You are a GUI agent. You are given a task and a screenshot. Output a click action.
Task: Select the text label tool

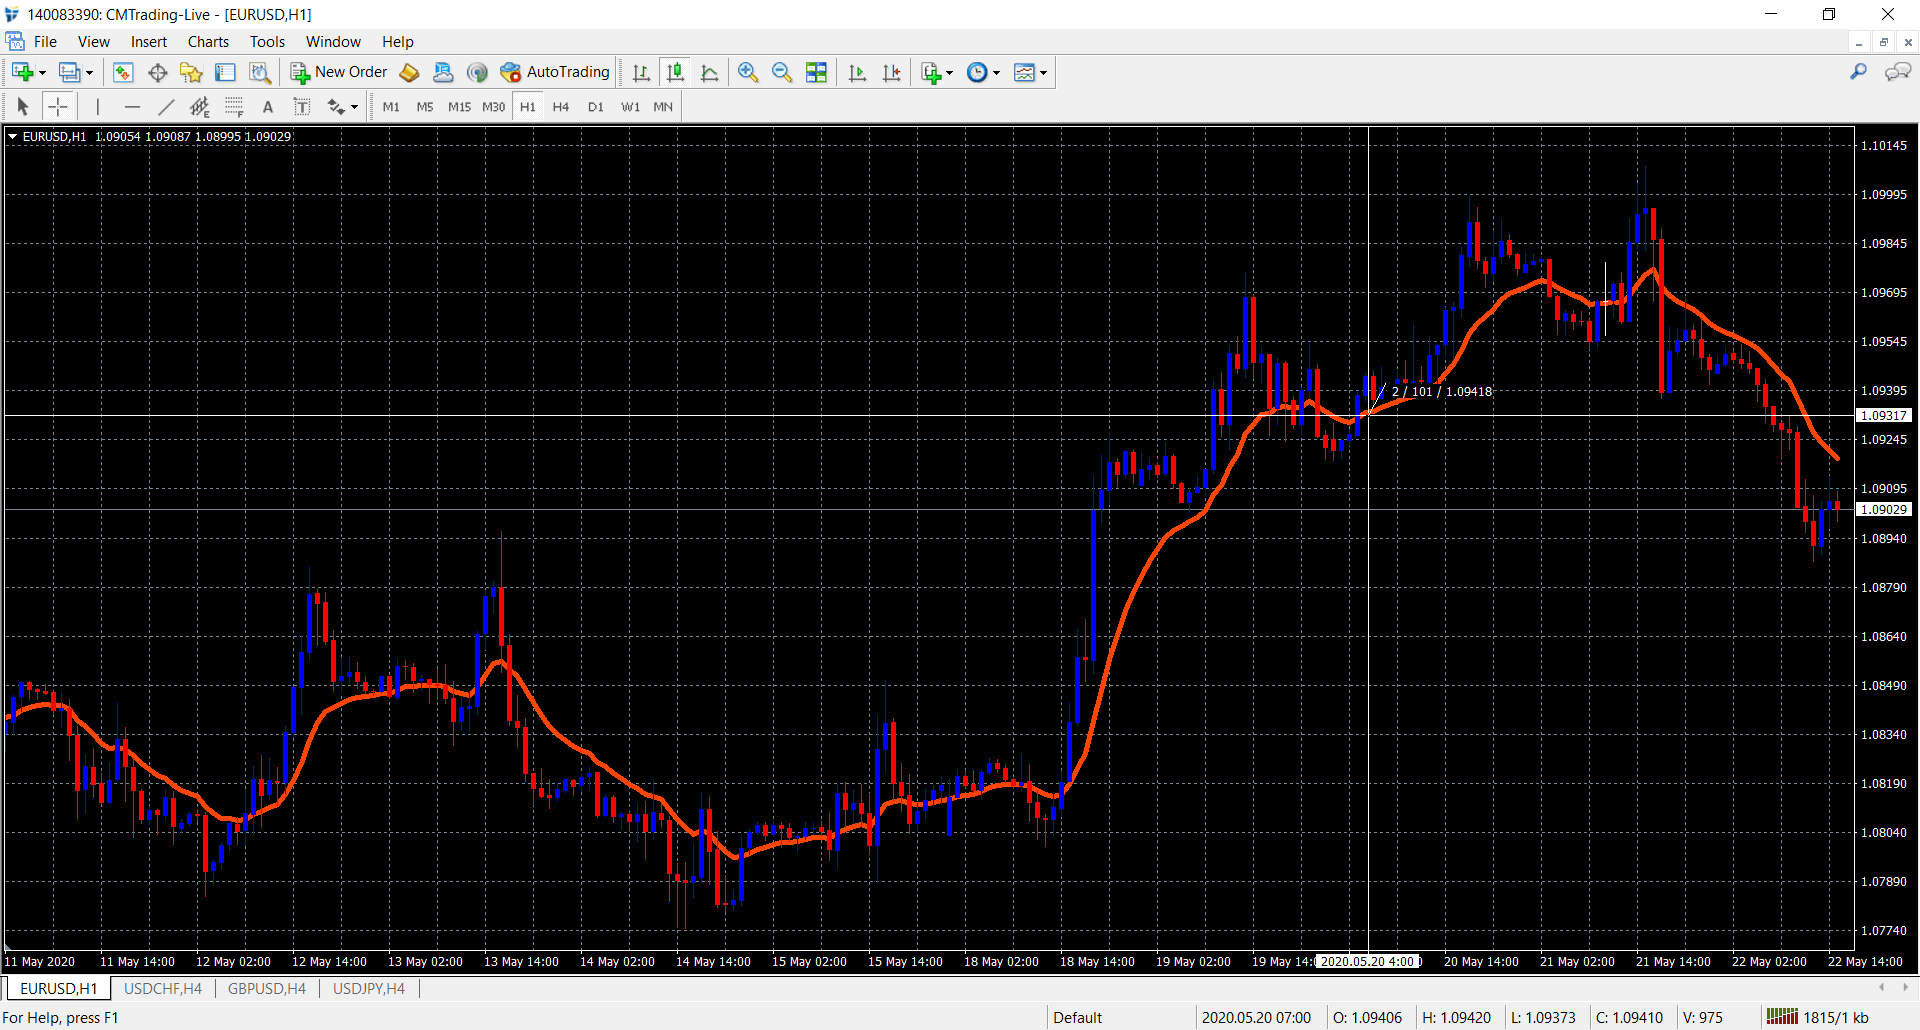point(301,107)
